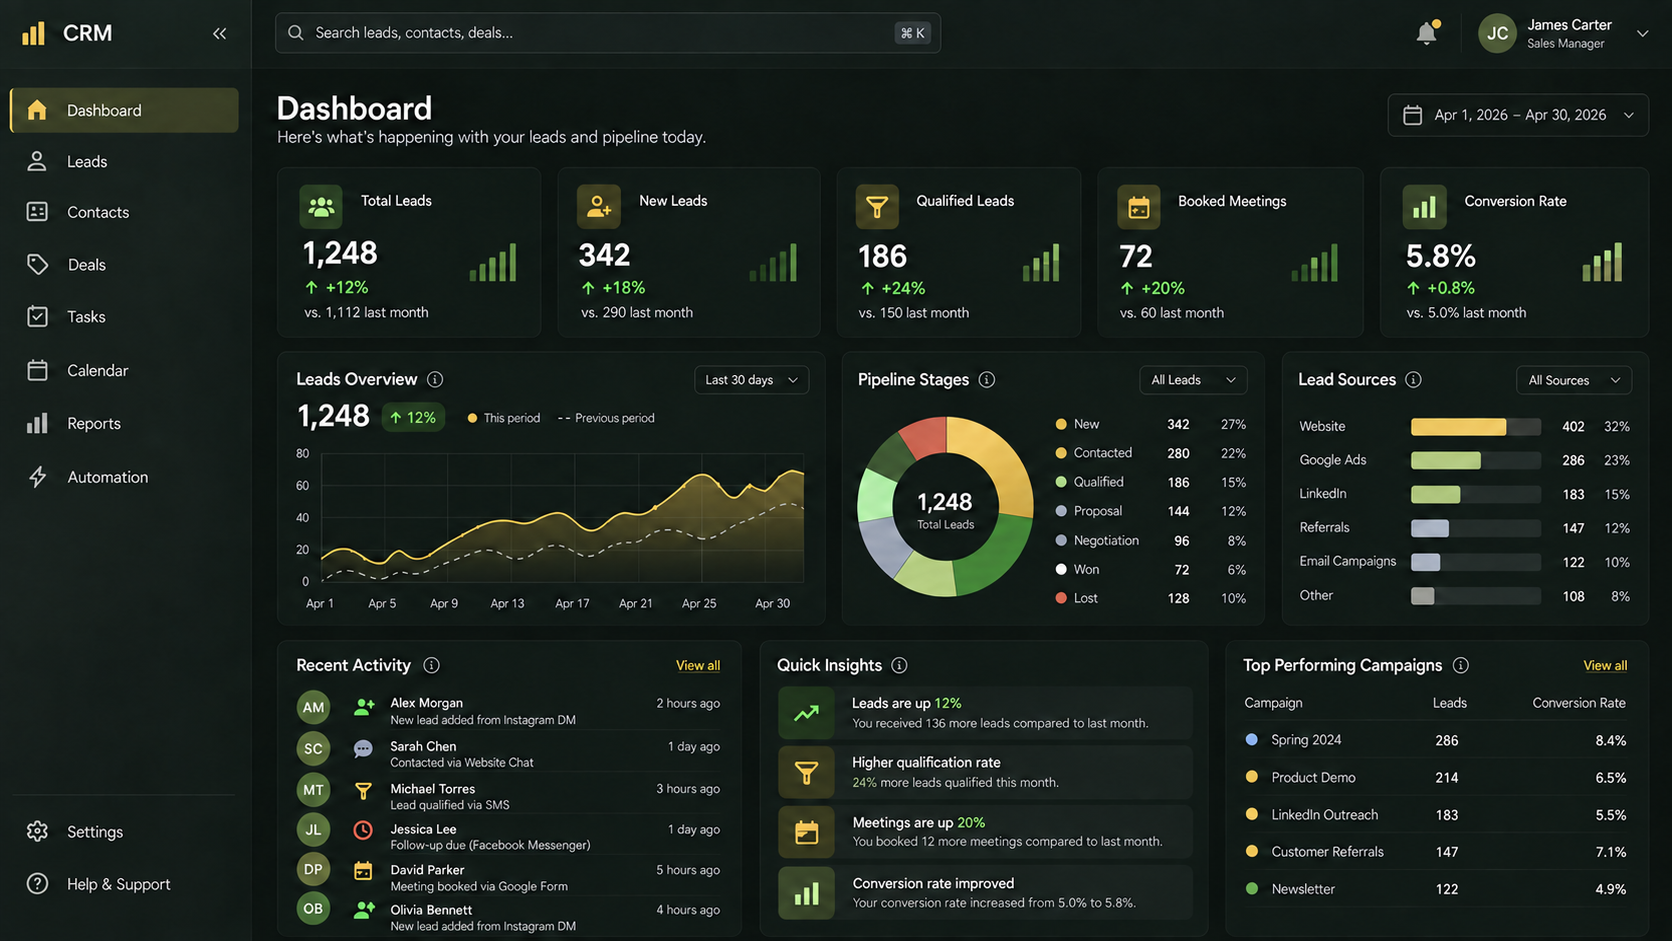Click the info icon beside Pipeline Stages

(987, 379)
